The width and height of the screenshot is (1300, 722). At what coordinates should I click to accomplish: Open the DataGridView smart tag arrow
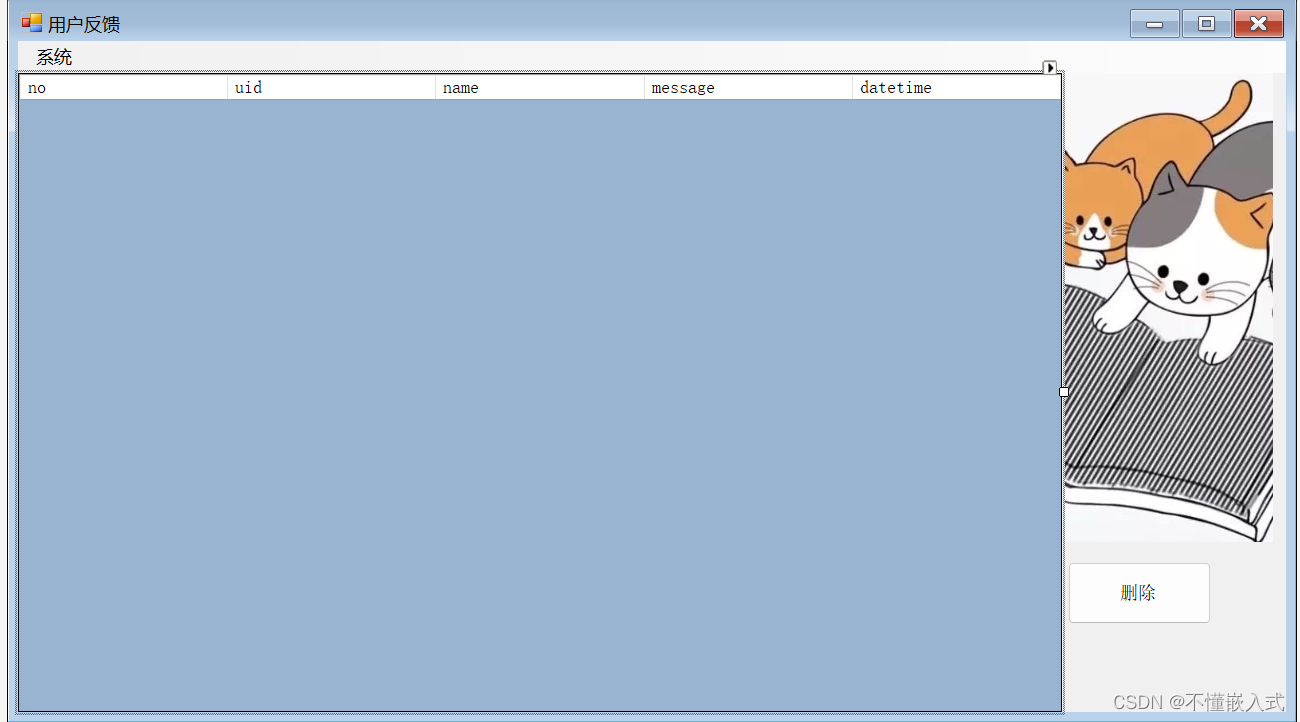1050,68
